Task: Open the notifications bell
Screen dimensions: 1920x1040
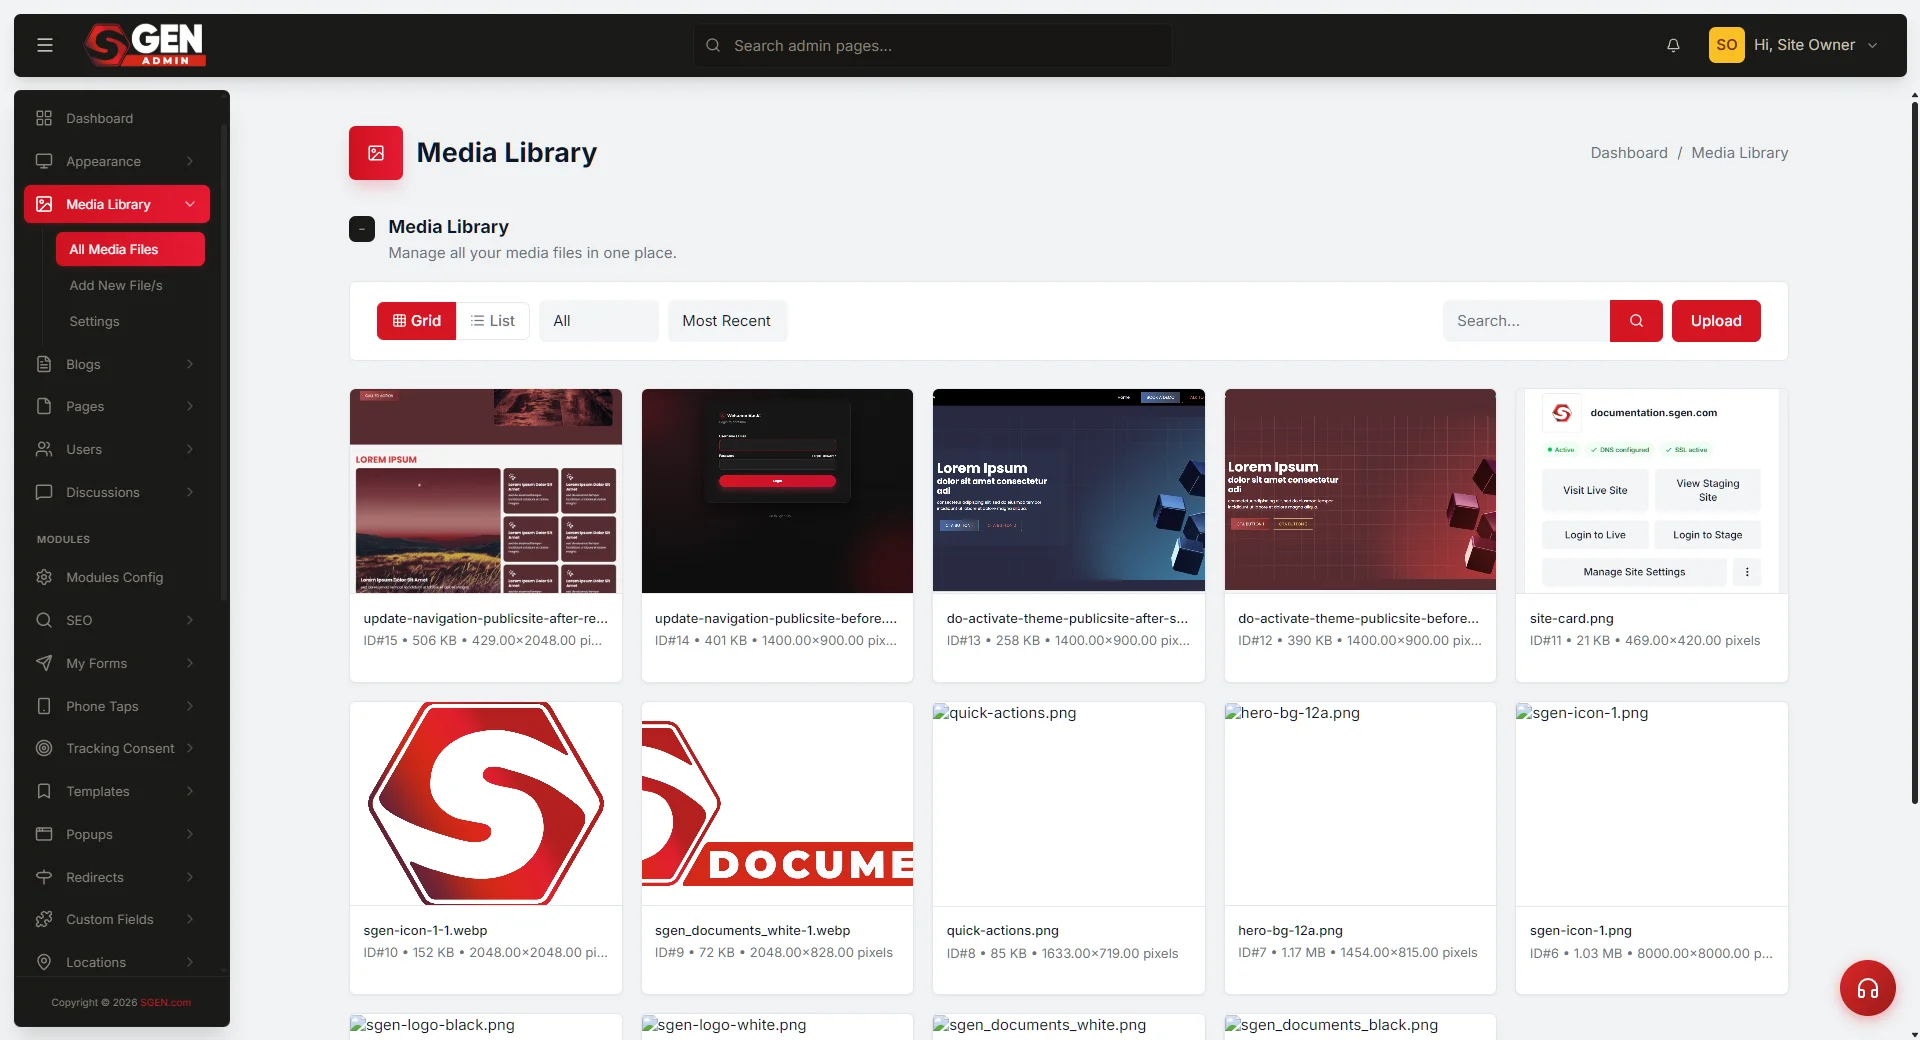Action: (1673, 45)
